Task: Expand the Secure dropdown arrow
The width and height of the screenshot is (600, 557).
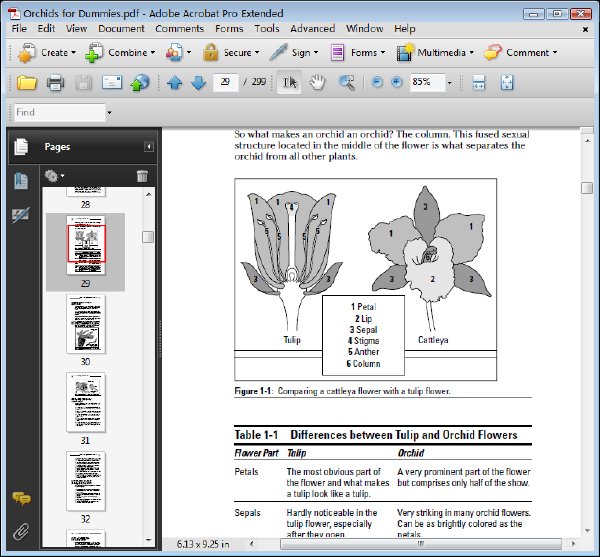Action: point(257,53)
